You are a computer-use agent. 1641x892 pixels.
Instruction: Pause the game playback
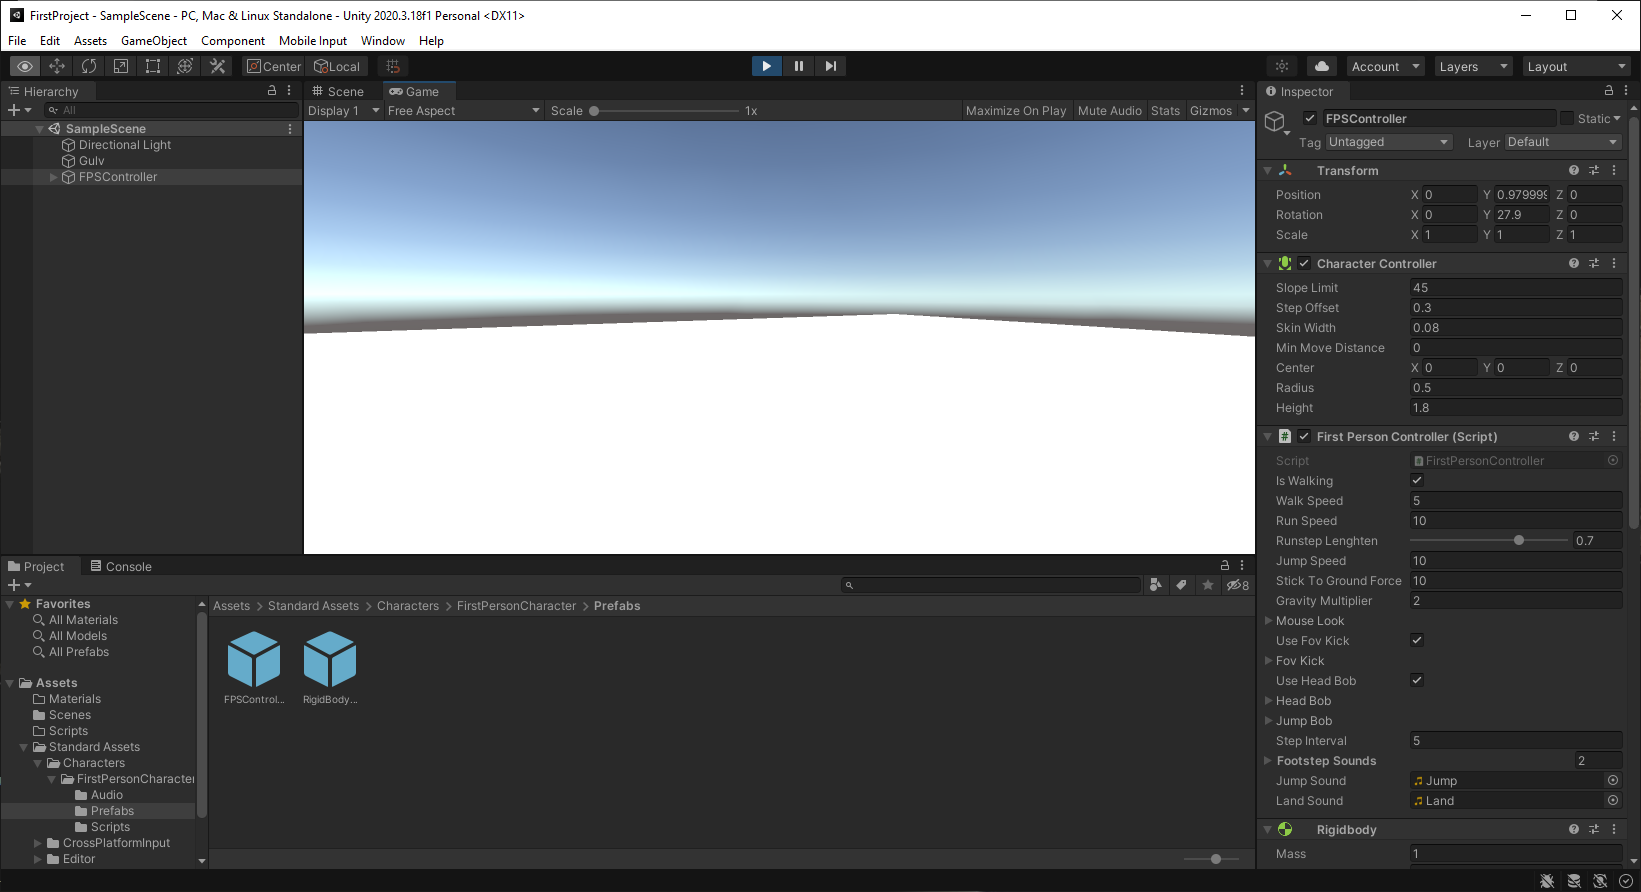[799, 66]
